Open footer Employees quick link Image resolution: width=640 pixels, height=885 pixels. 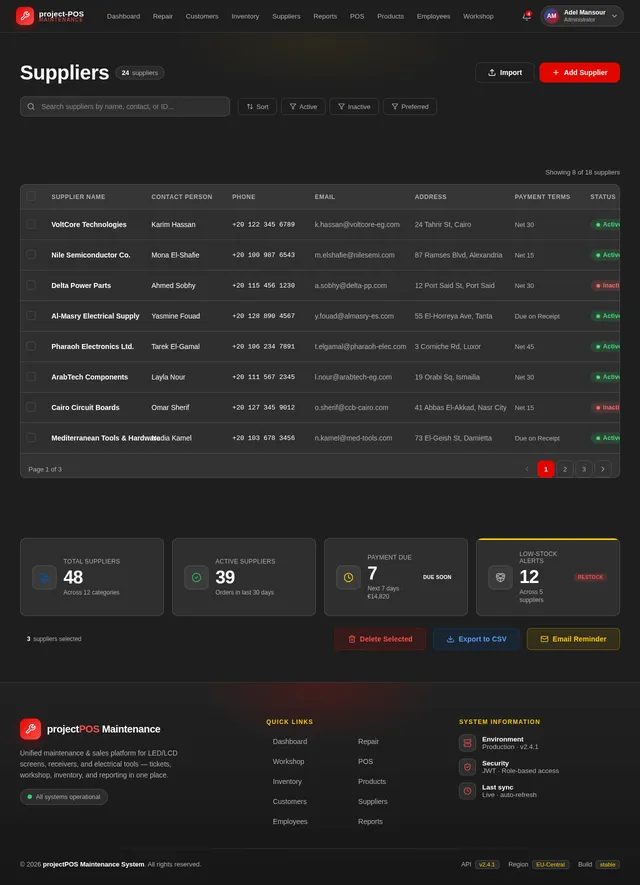point(290,821)
